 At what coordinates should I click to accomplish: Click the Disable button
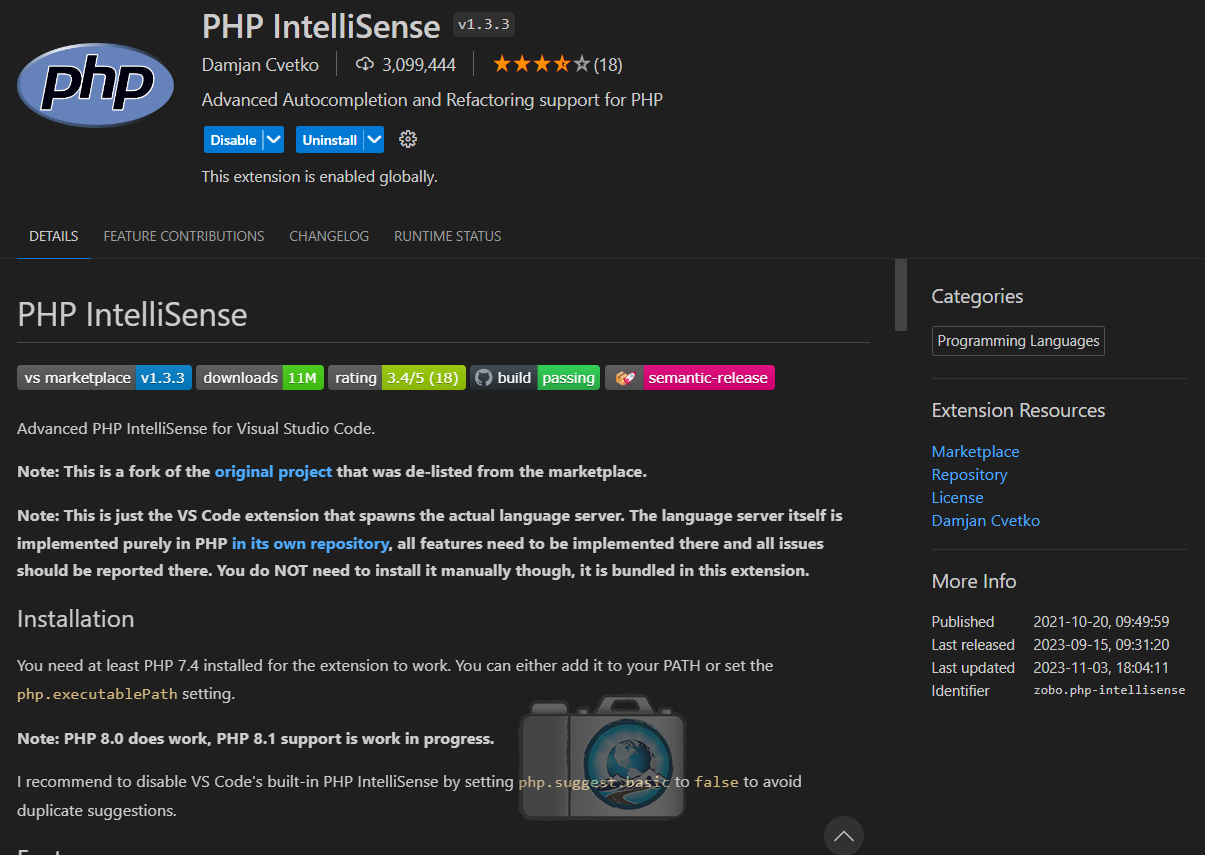coord(233,140)
